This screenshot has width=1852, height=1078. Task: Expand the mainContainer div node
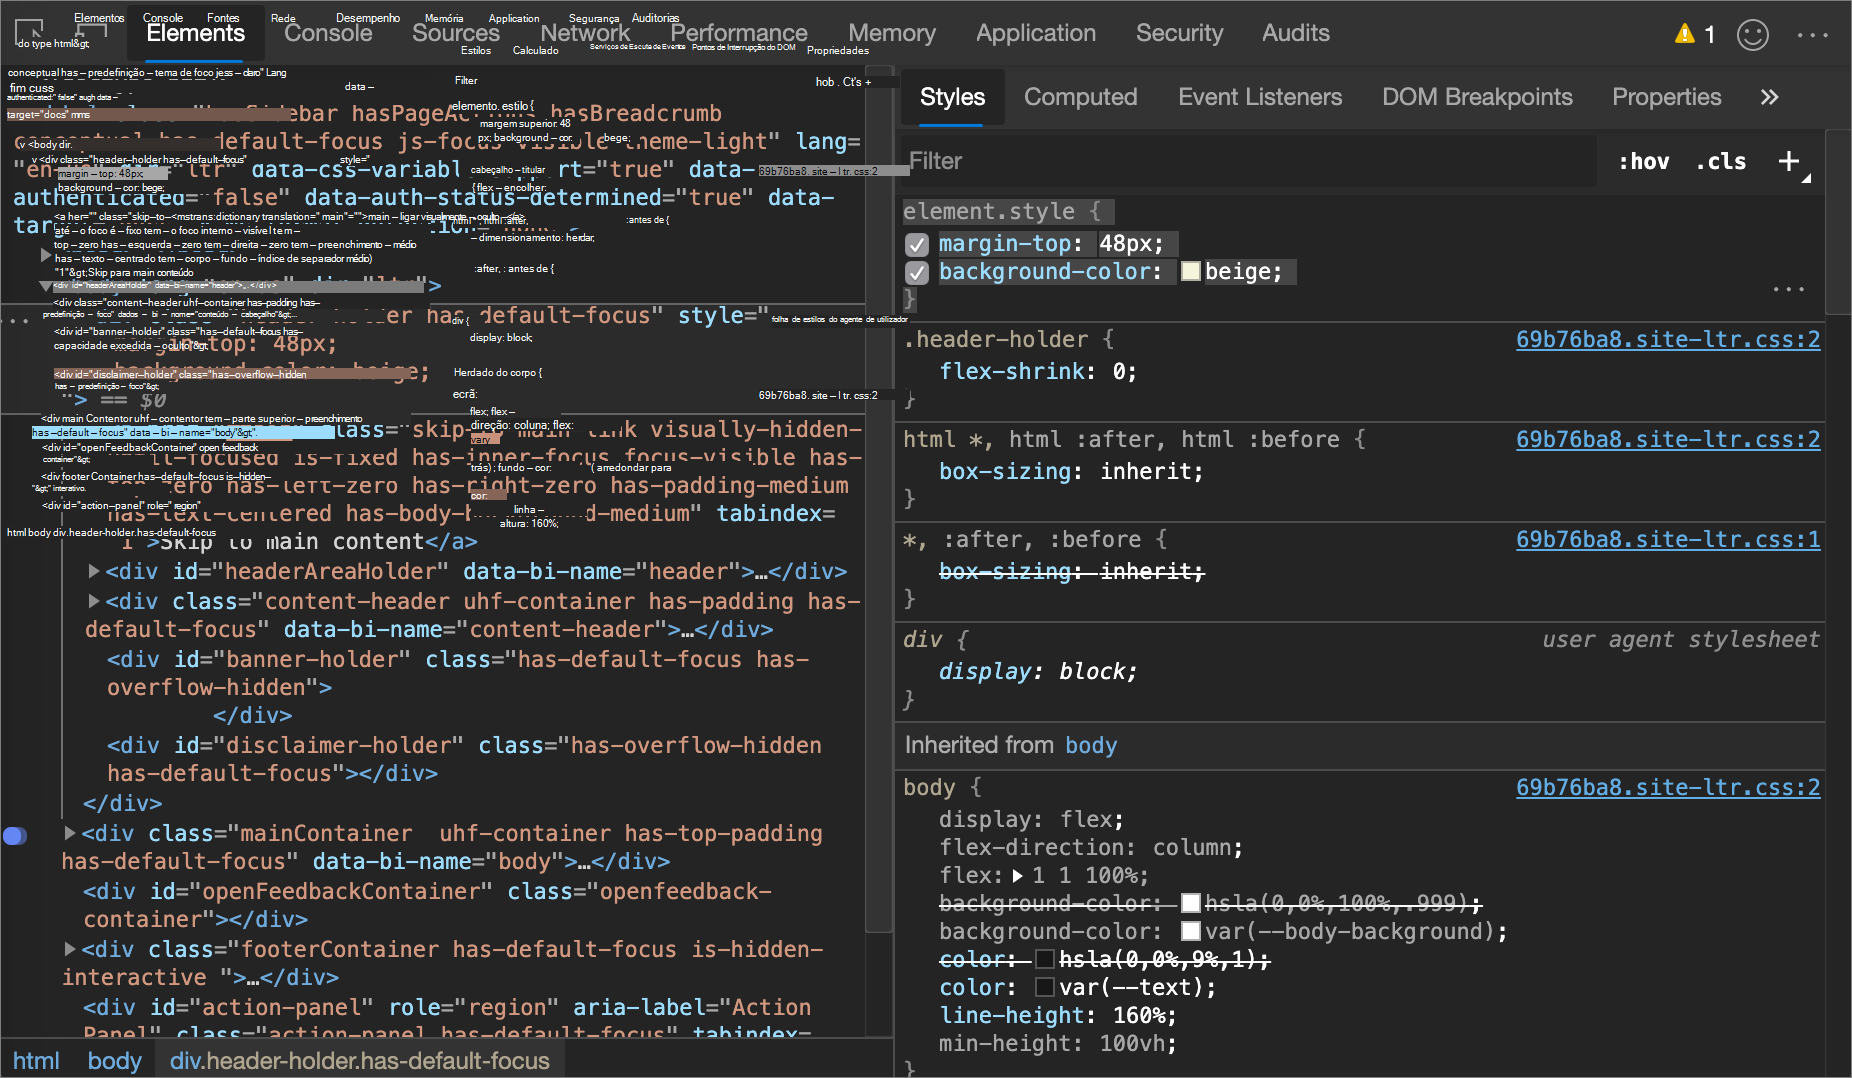pos(70,834)
